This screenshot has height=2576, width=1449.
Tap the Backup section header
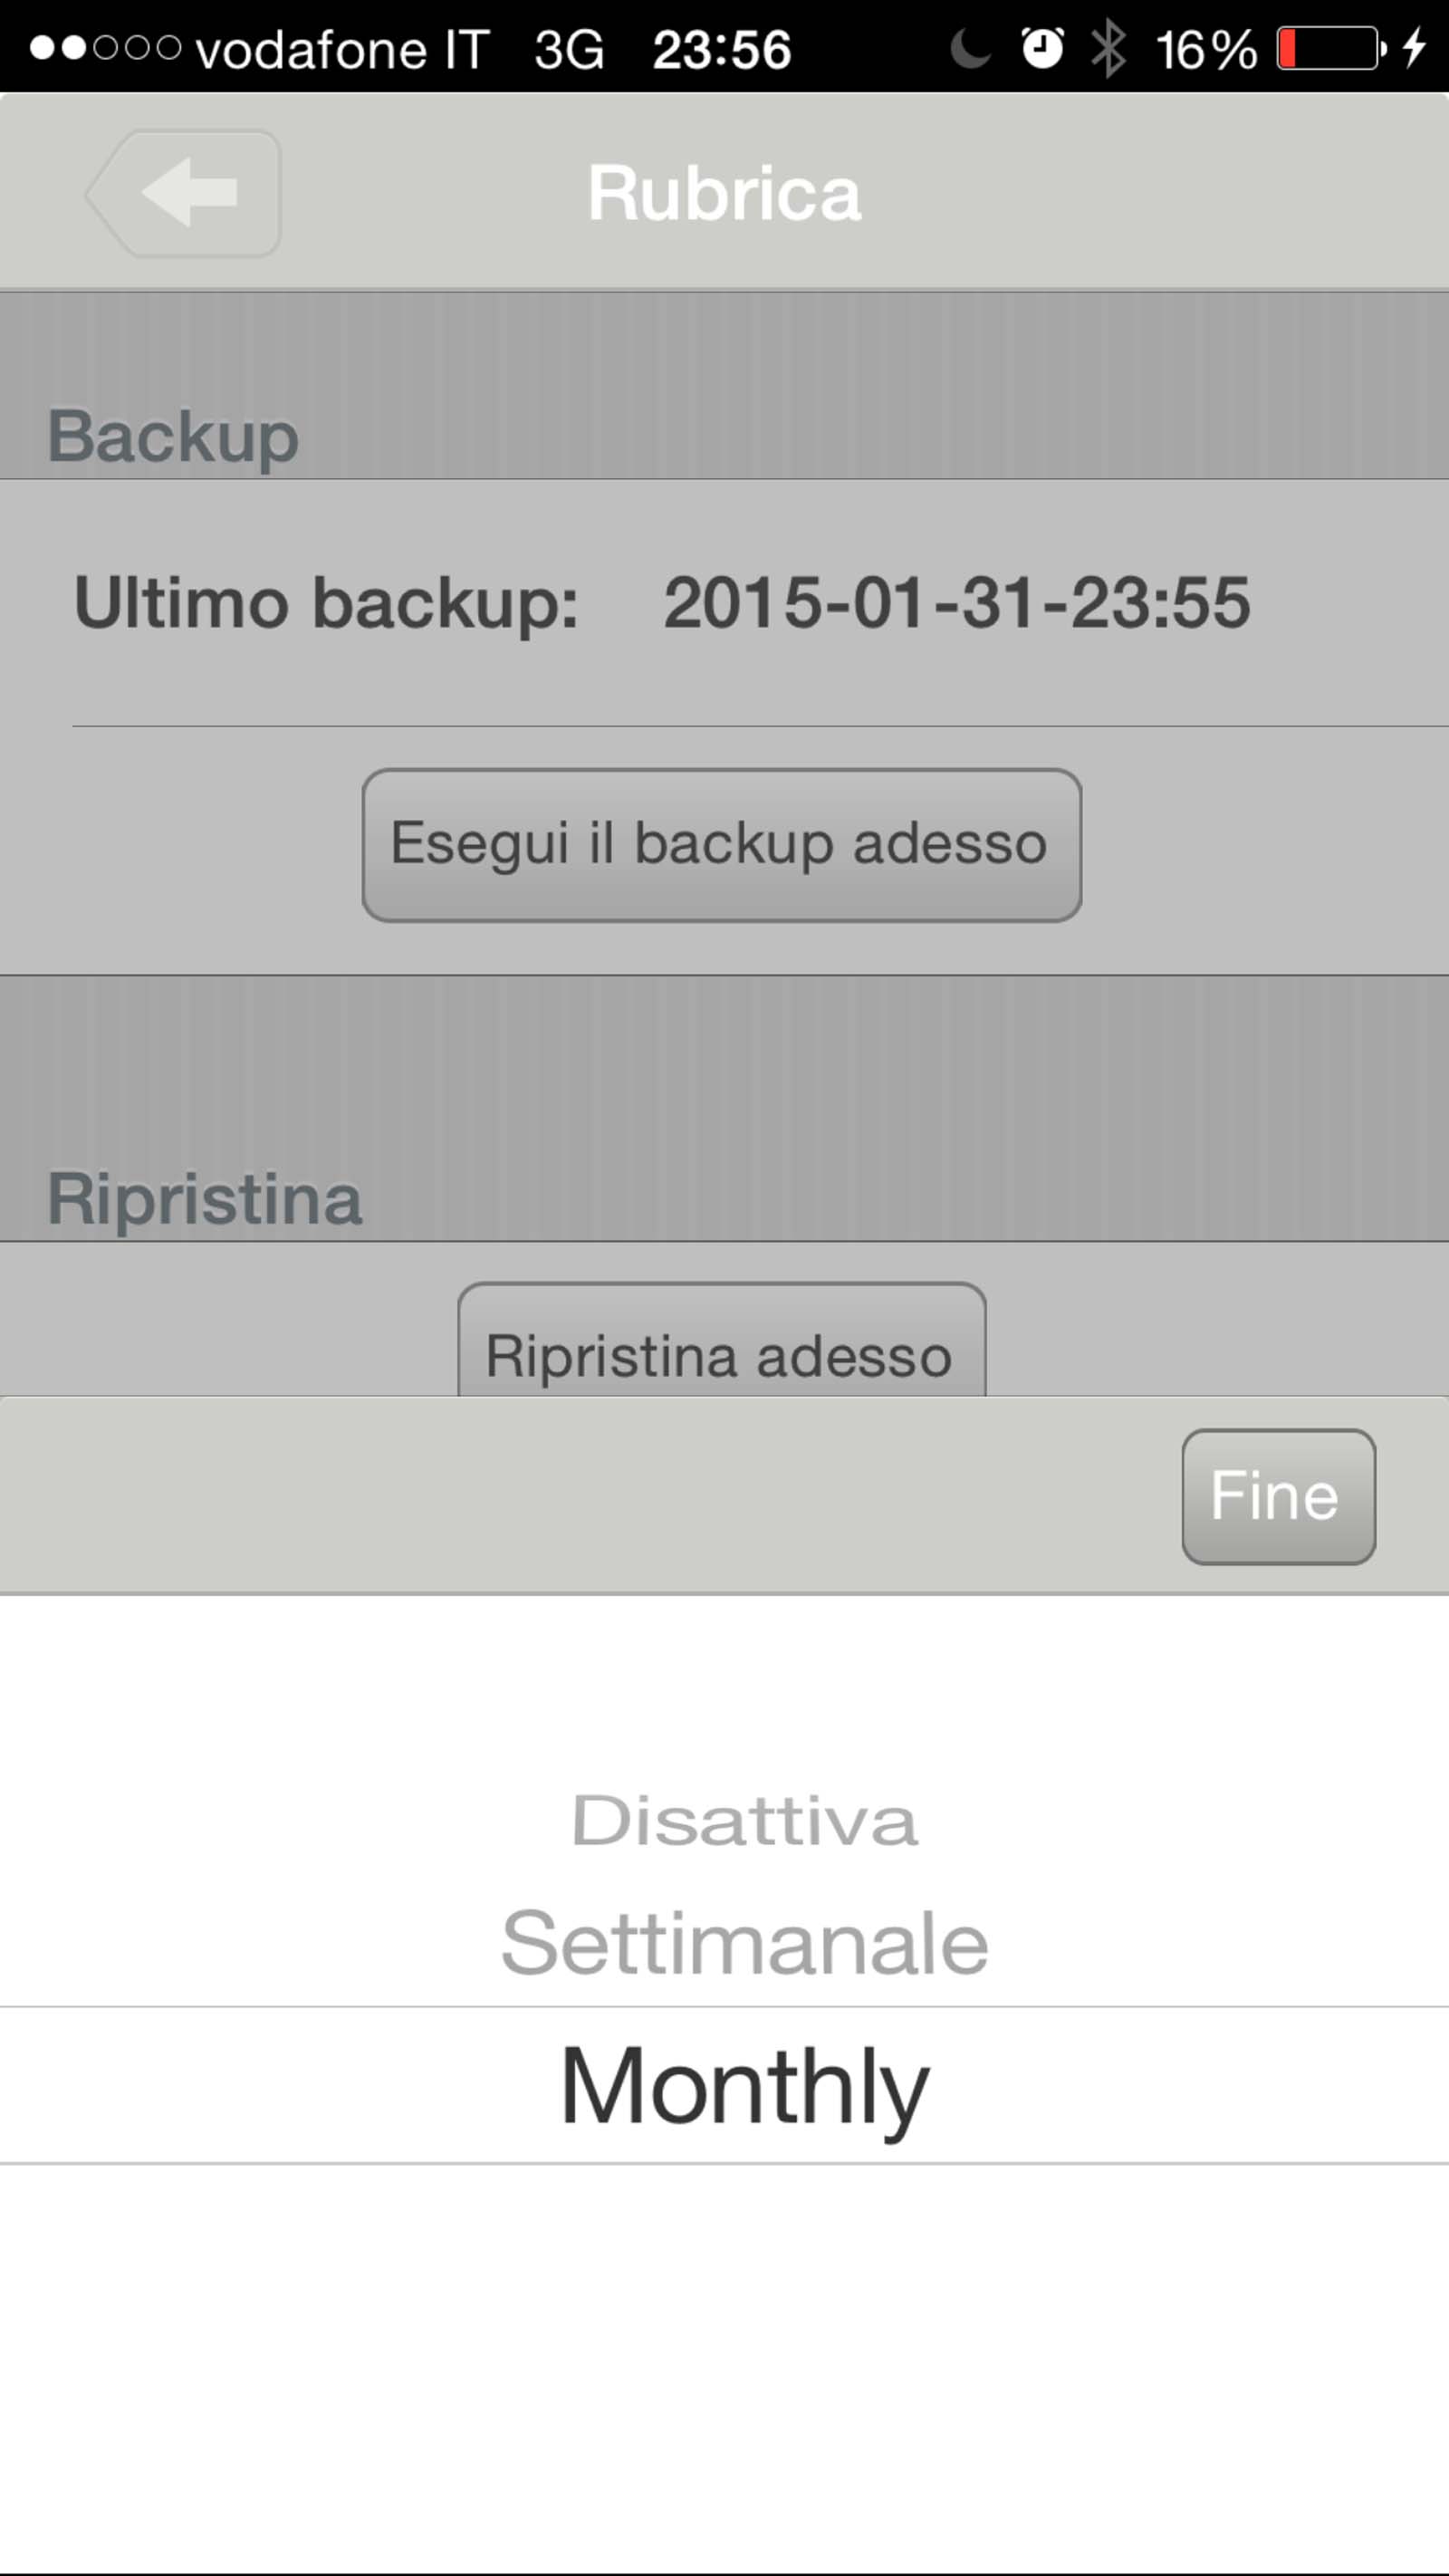[173, 436]
